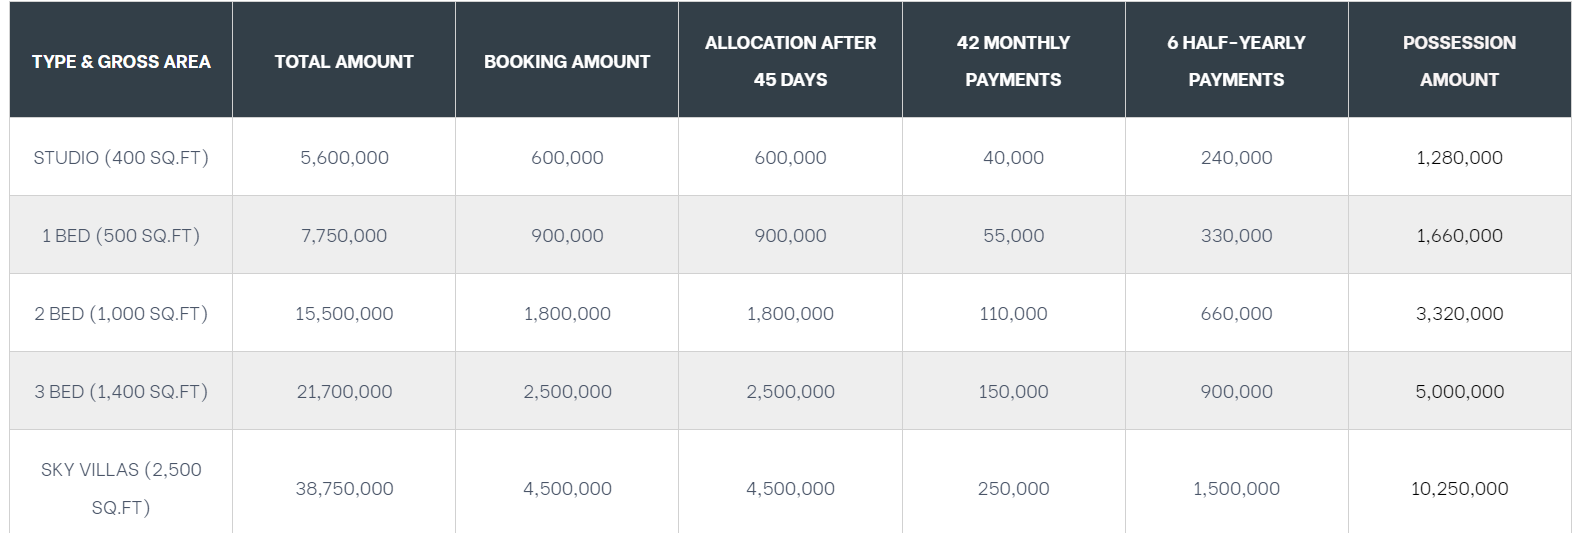Click the 38,750,000 Sky Villas total
The height and width of the screenshot is (533, 1578).
click(x=344, y=488)
